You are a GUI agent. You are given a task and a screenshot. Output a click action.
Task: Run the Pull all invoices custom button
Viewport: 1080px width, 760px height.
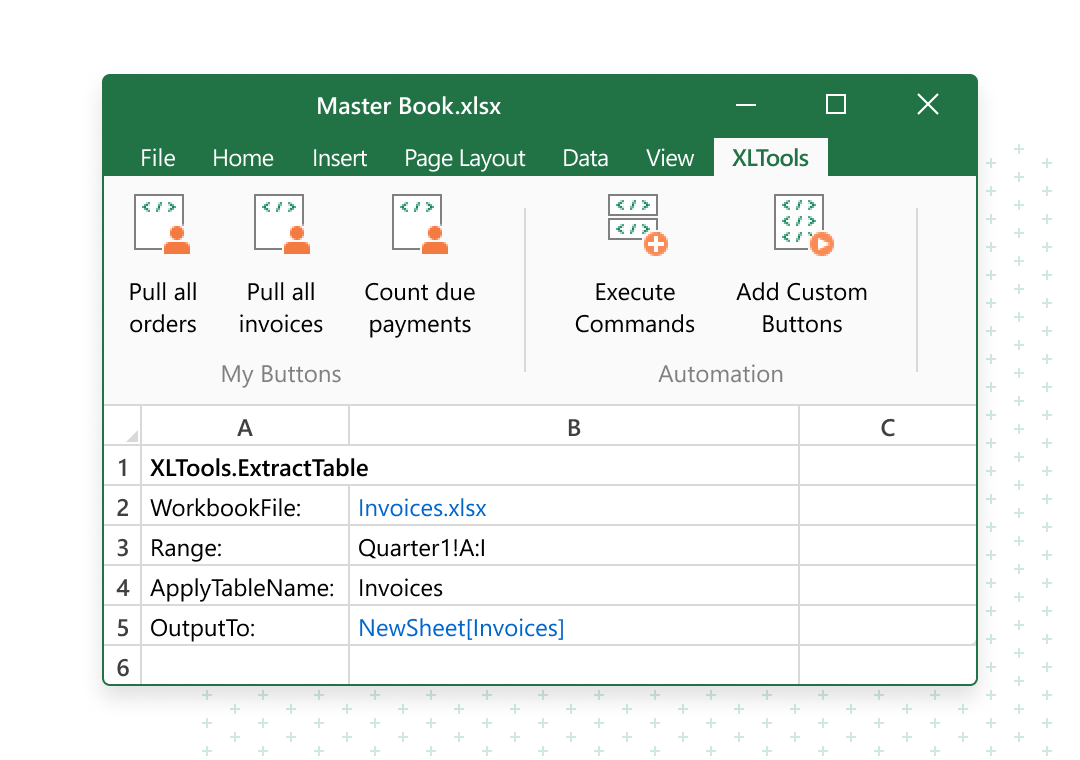[x=281, y=224]
